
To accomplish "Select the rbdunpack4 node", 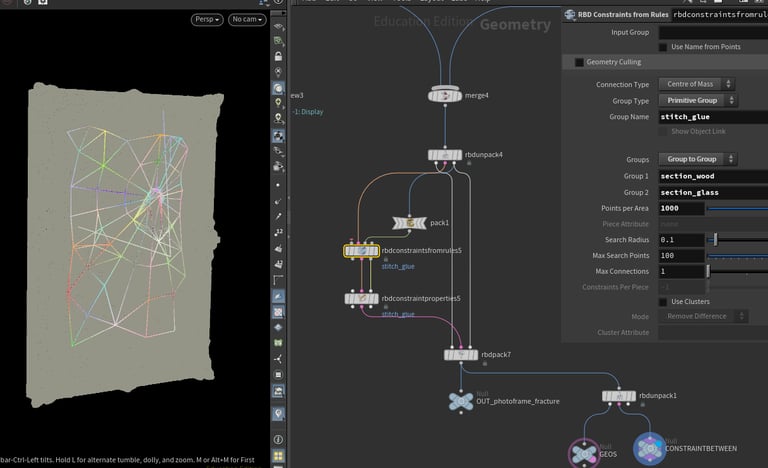I will tap(445, 155).
